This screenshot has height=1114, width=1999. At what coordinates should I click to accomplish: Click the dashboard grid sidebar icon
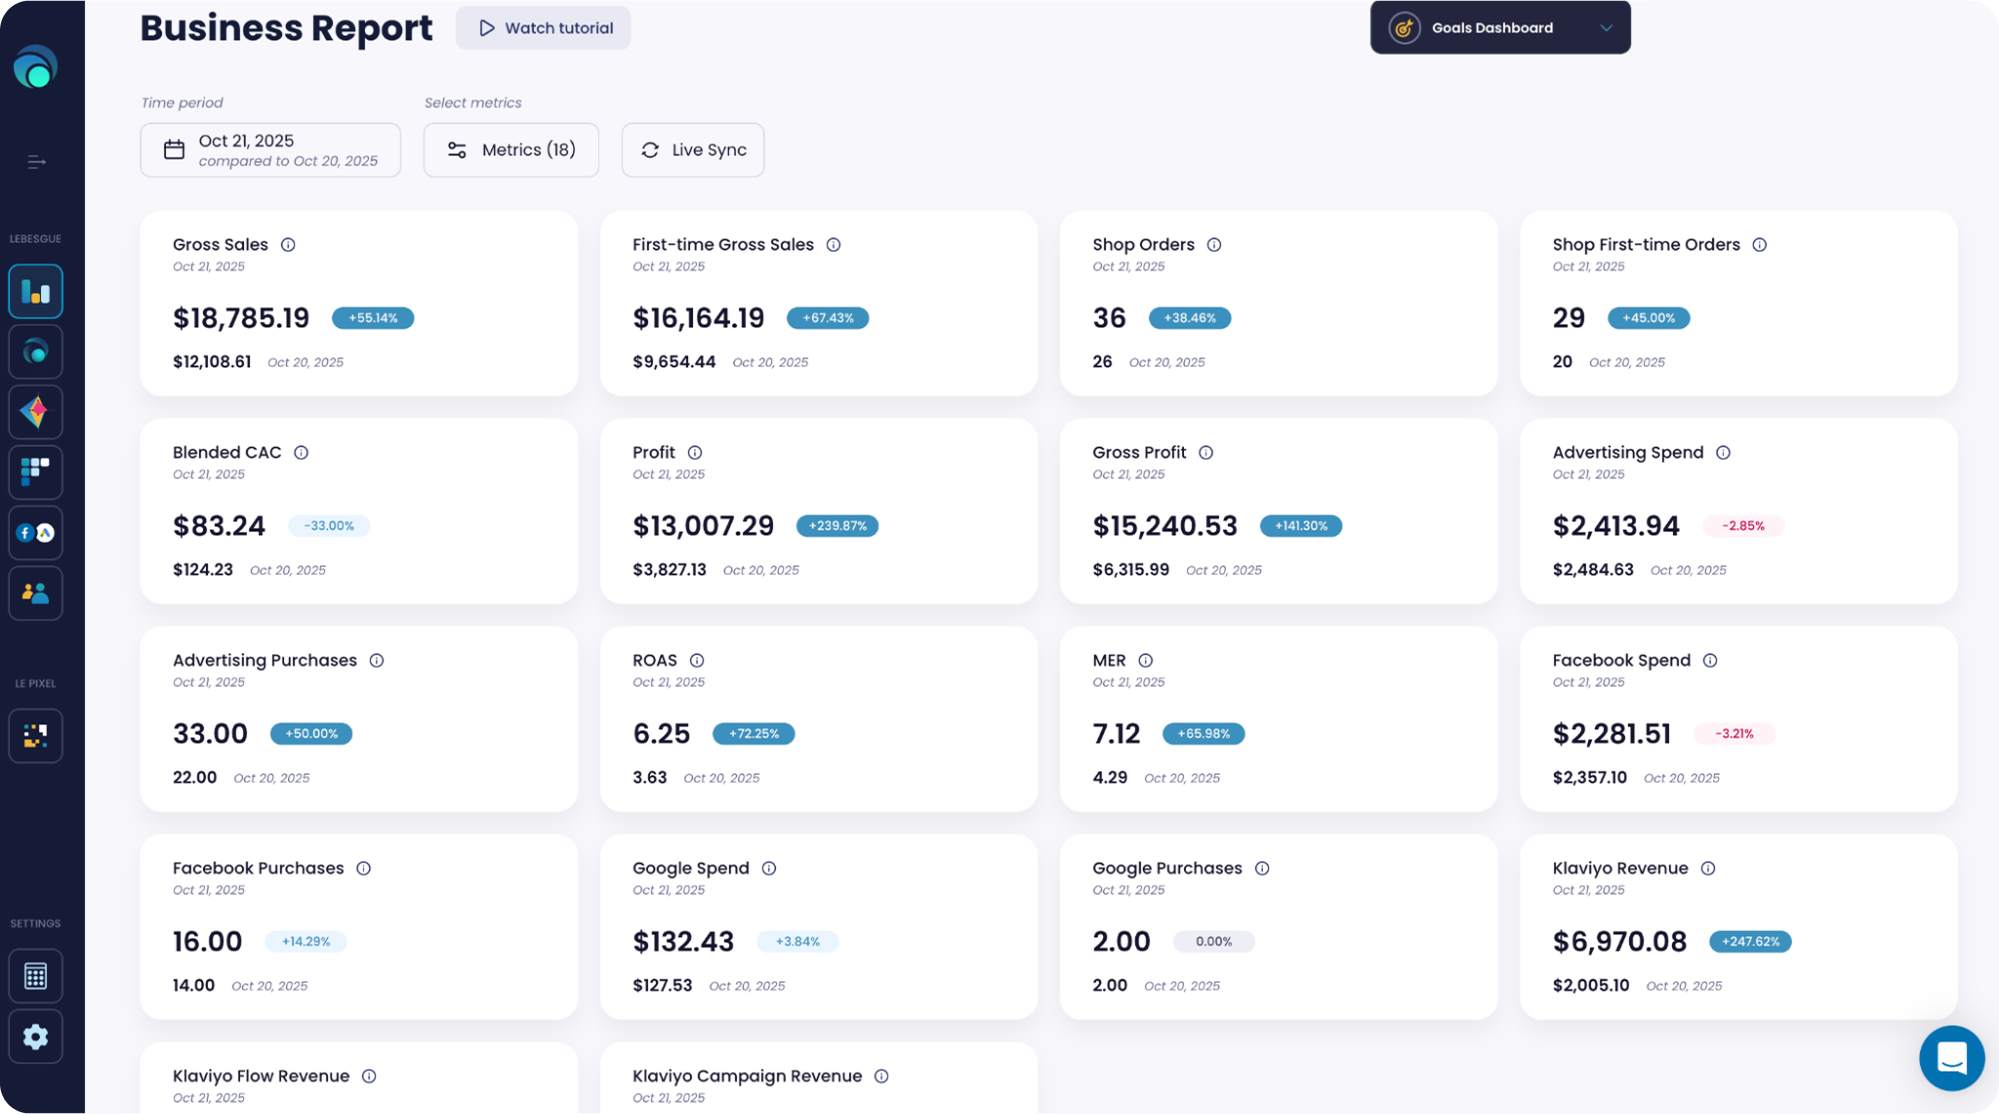[x=36, y=472]
